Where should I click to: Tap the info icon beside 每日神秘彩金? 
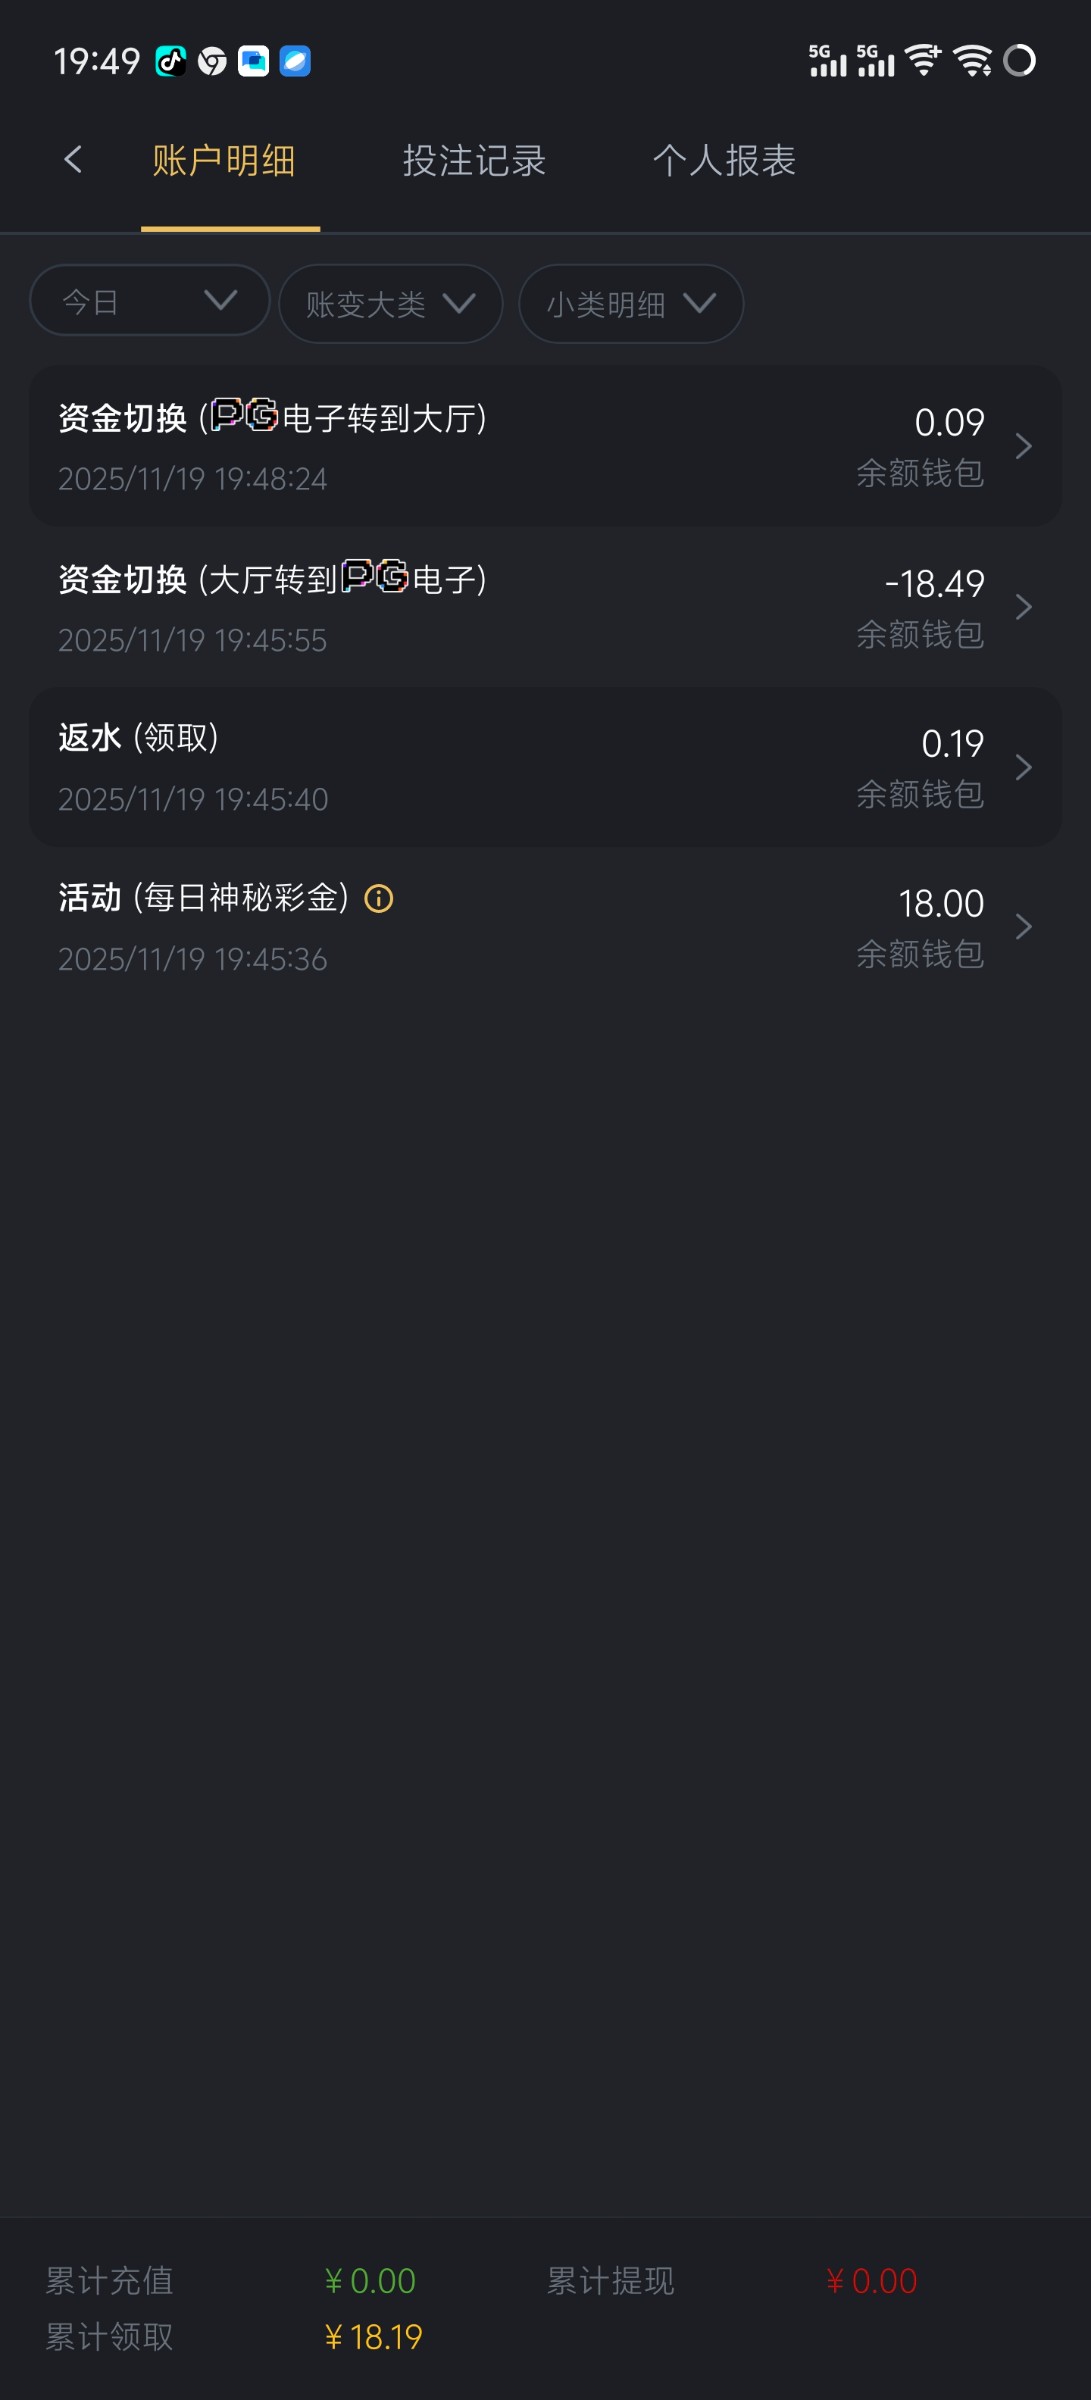click(x=379, y=899)
